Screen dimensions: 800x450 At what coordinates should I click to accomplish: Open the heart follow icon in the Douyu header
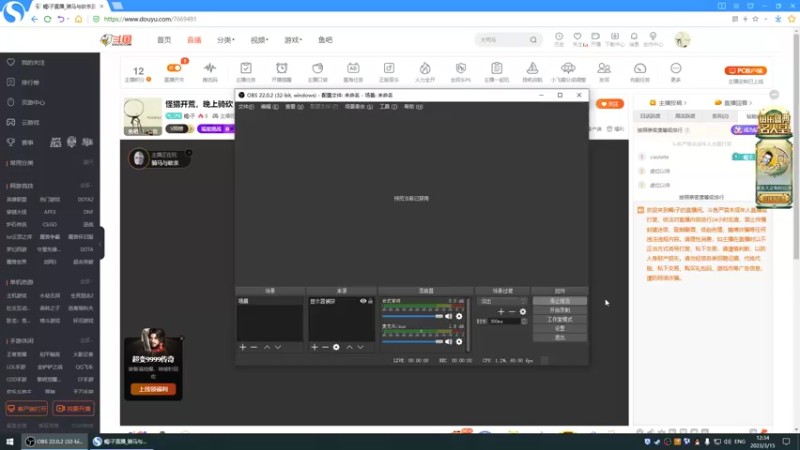(577, 36)
